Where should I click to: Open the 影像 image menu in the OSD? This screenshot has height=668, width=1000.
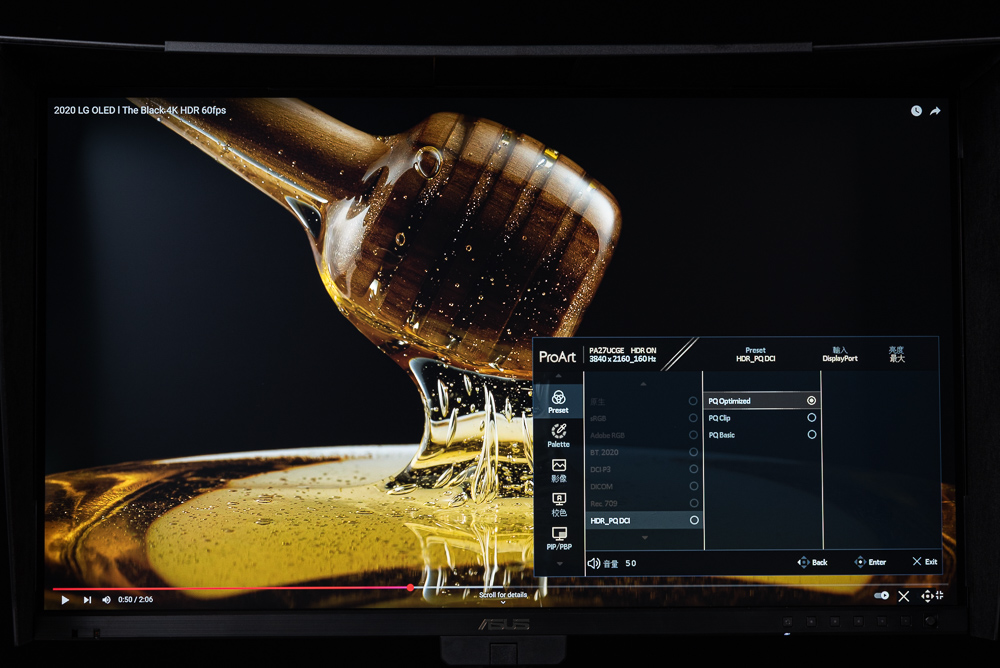[x=559, y=470]
